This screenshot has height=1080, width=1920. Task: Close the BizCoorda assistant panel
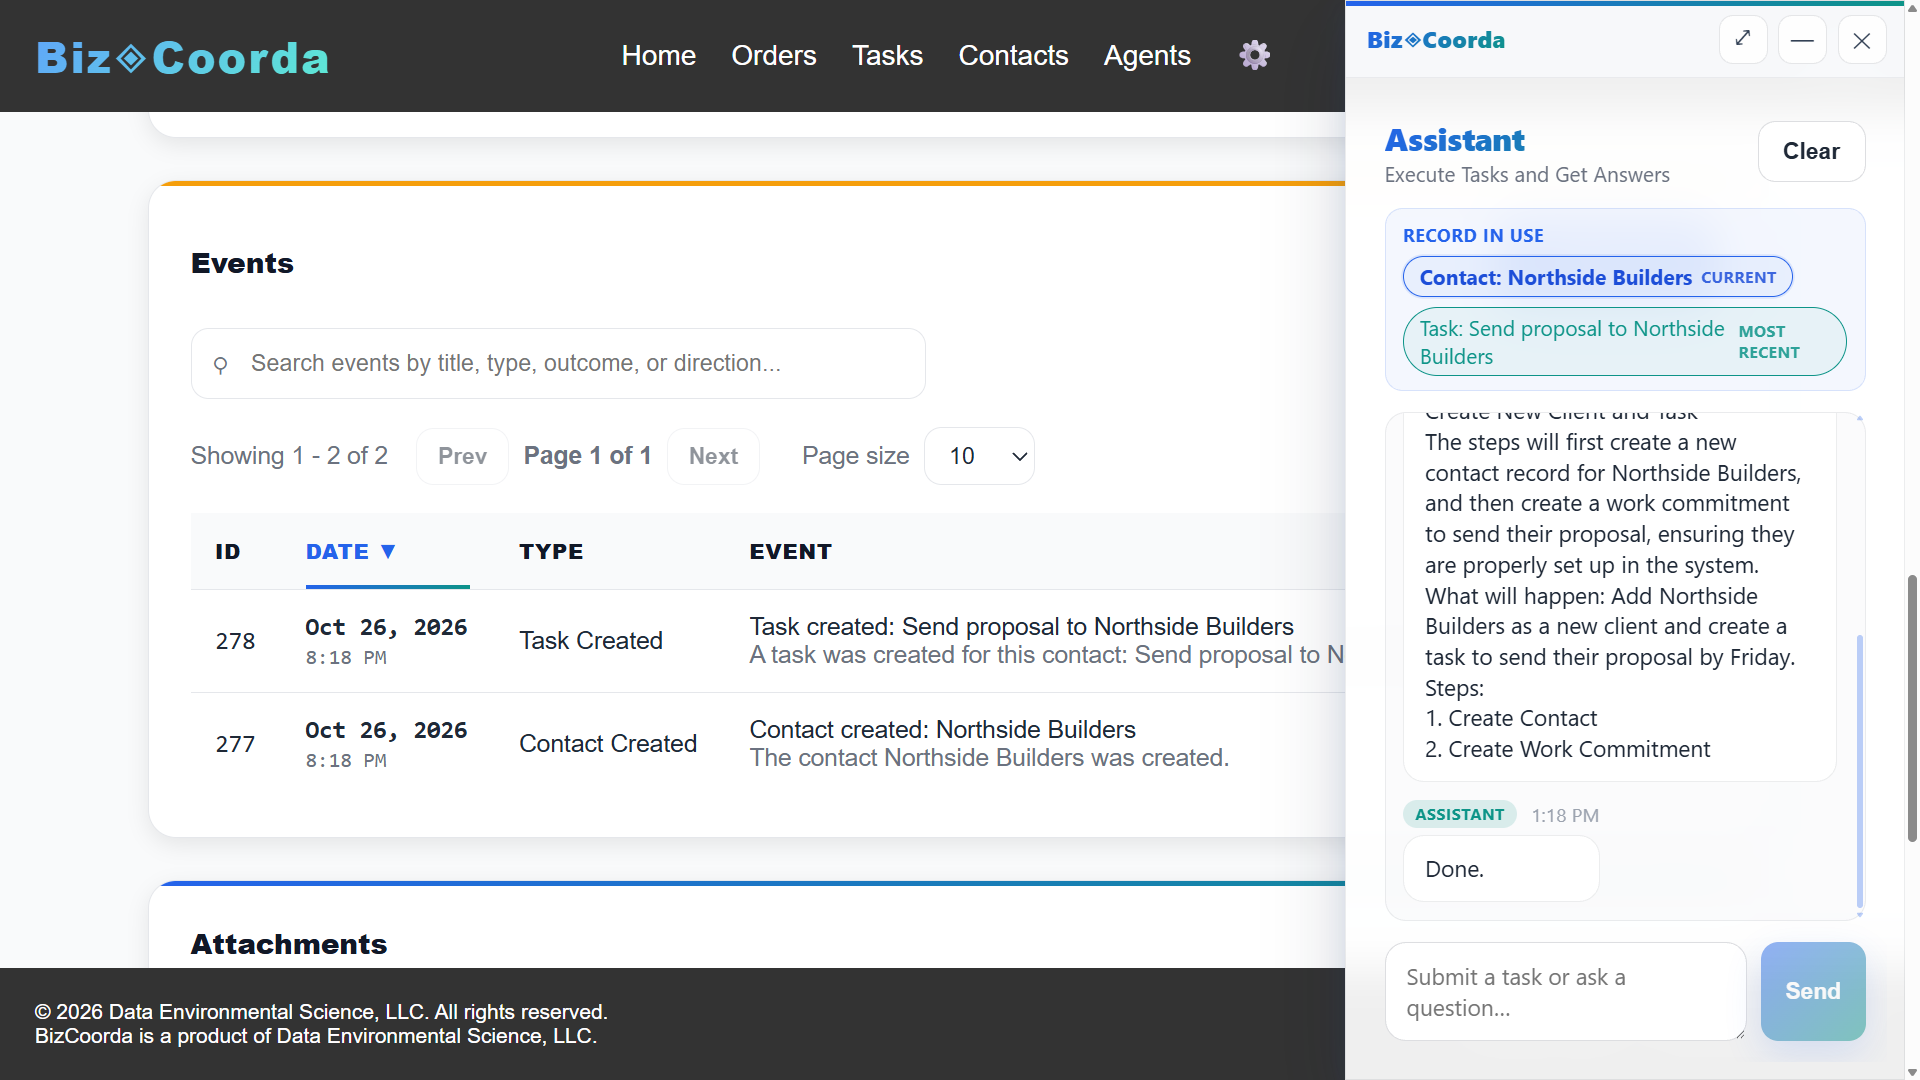tap(1861, 40)
